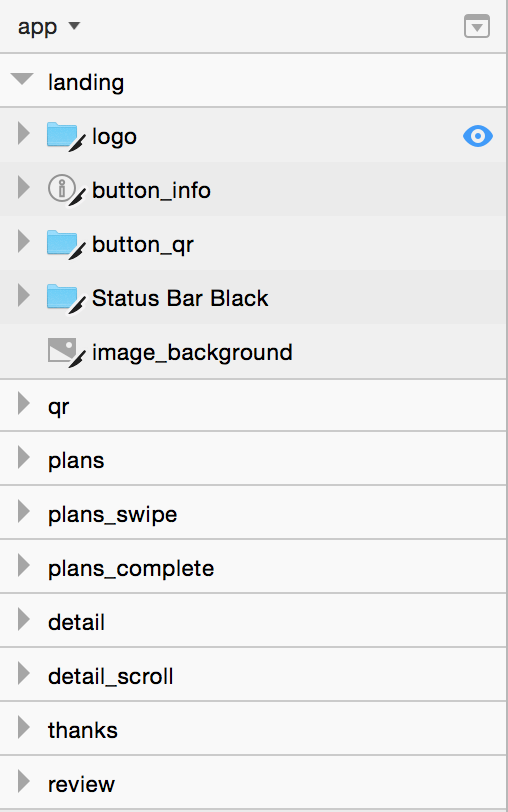Collapse the landing artboard

coord(22,79)
